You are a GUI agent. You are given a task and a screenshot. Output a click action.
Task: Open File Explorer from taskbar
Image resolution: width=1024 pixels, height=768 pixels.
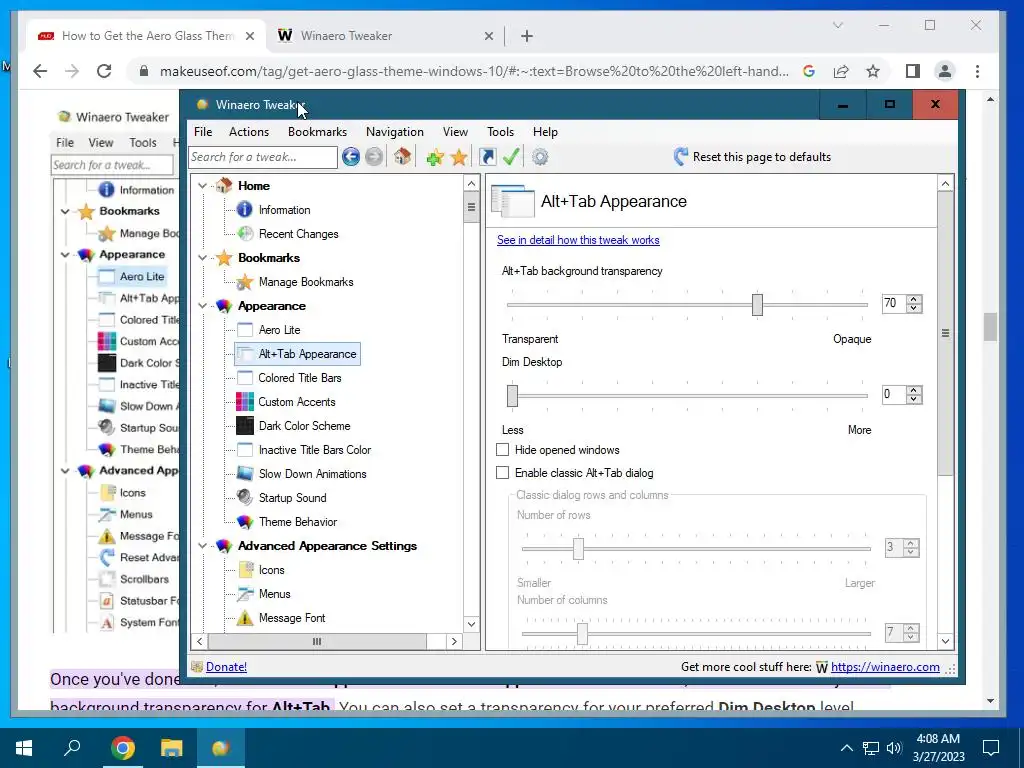pos(172,748)
